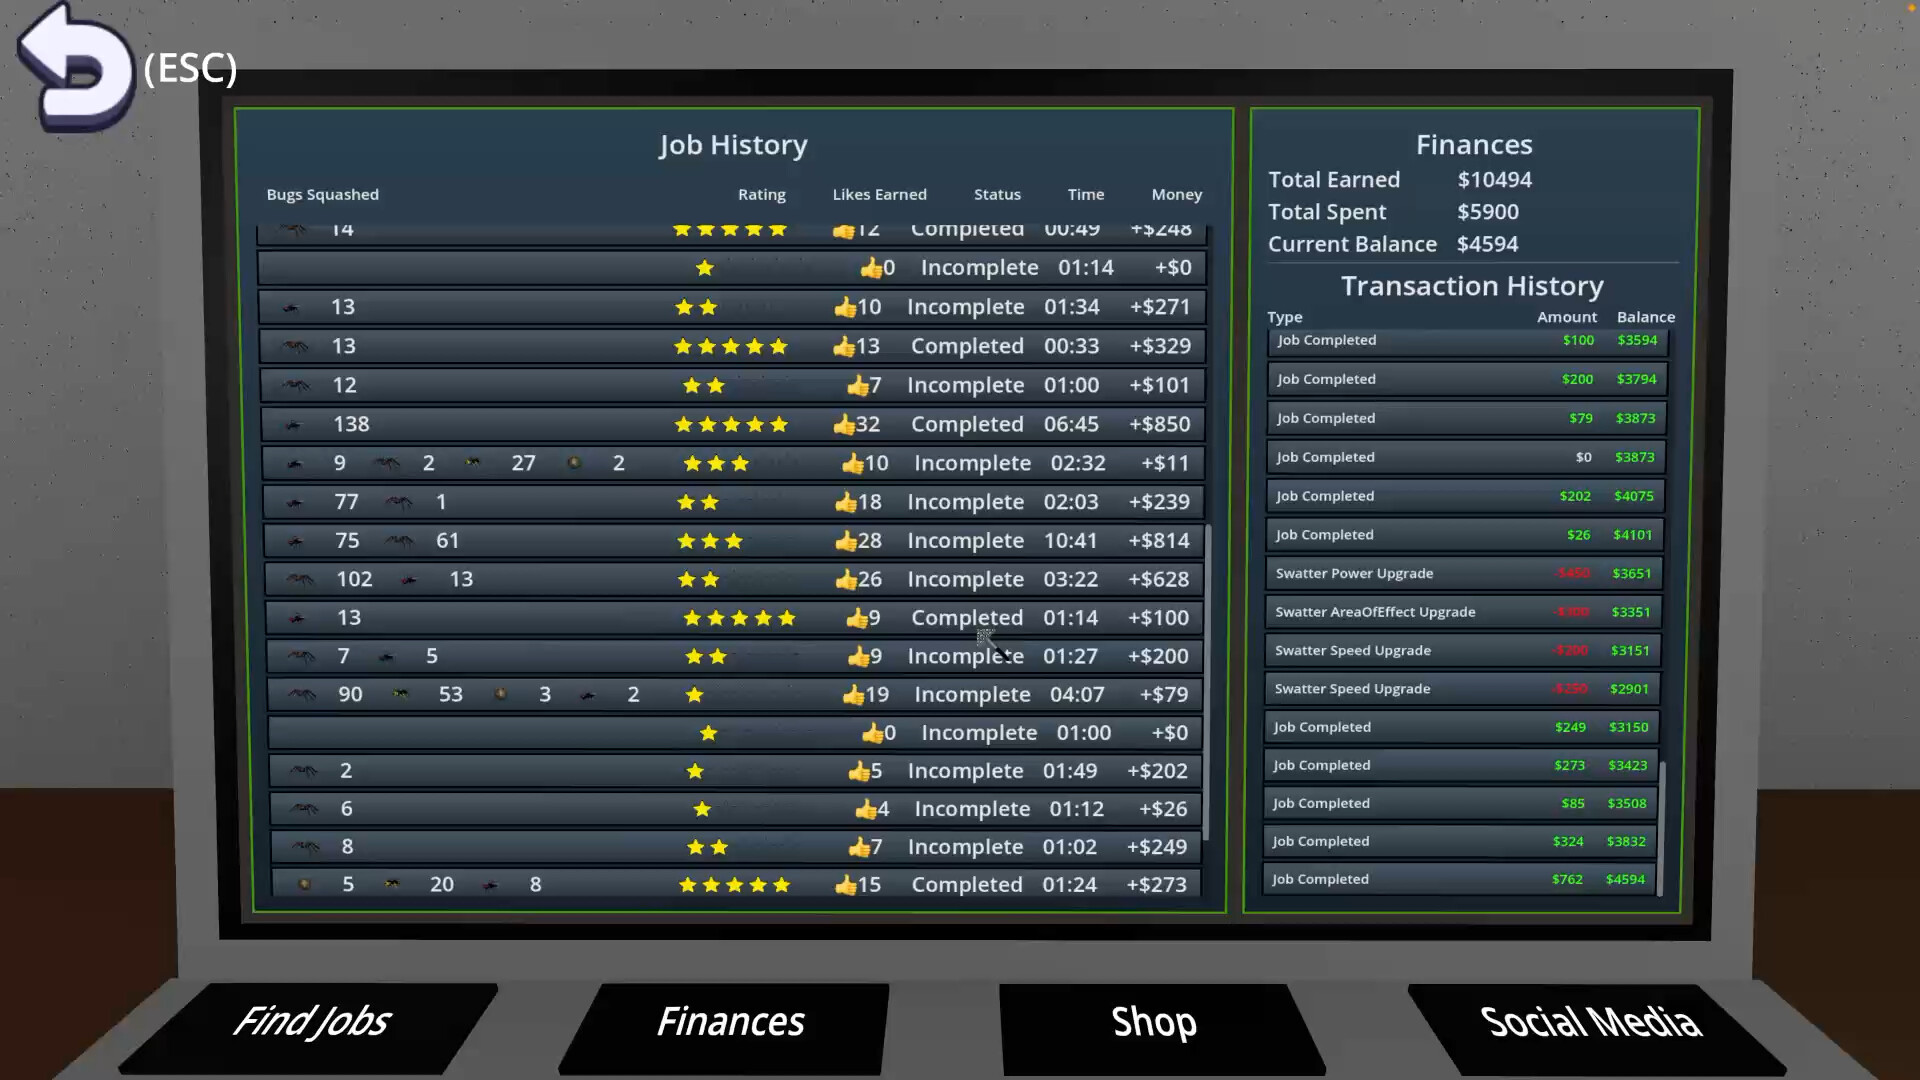Click the five-star rating on the 06:45 completed job
The image size is (1920, 1080).
(x=730, y=424)
